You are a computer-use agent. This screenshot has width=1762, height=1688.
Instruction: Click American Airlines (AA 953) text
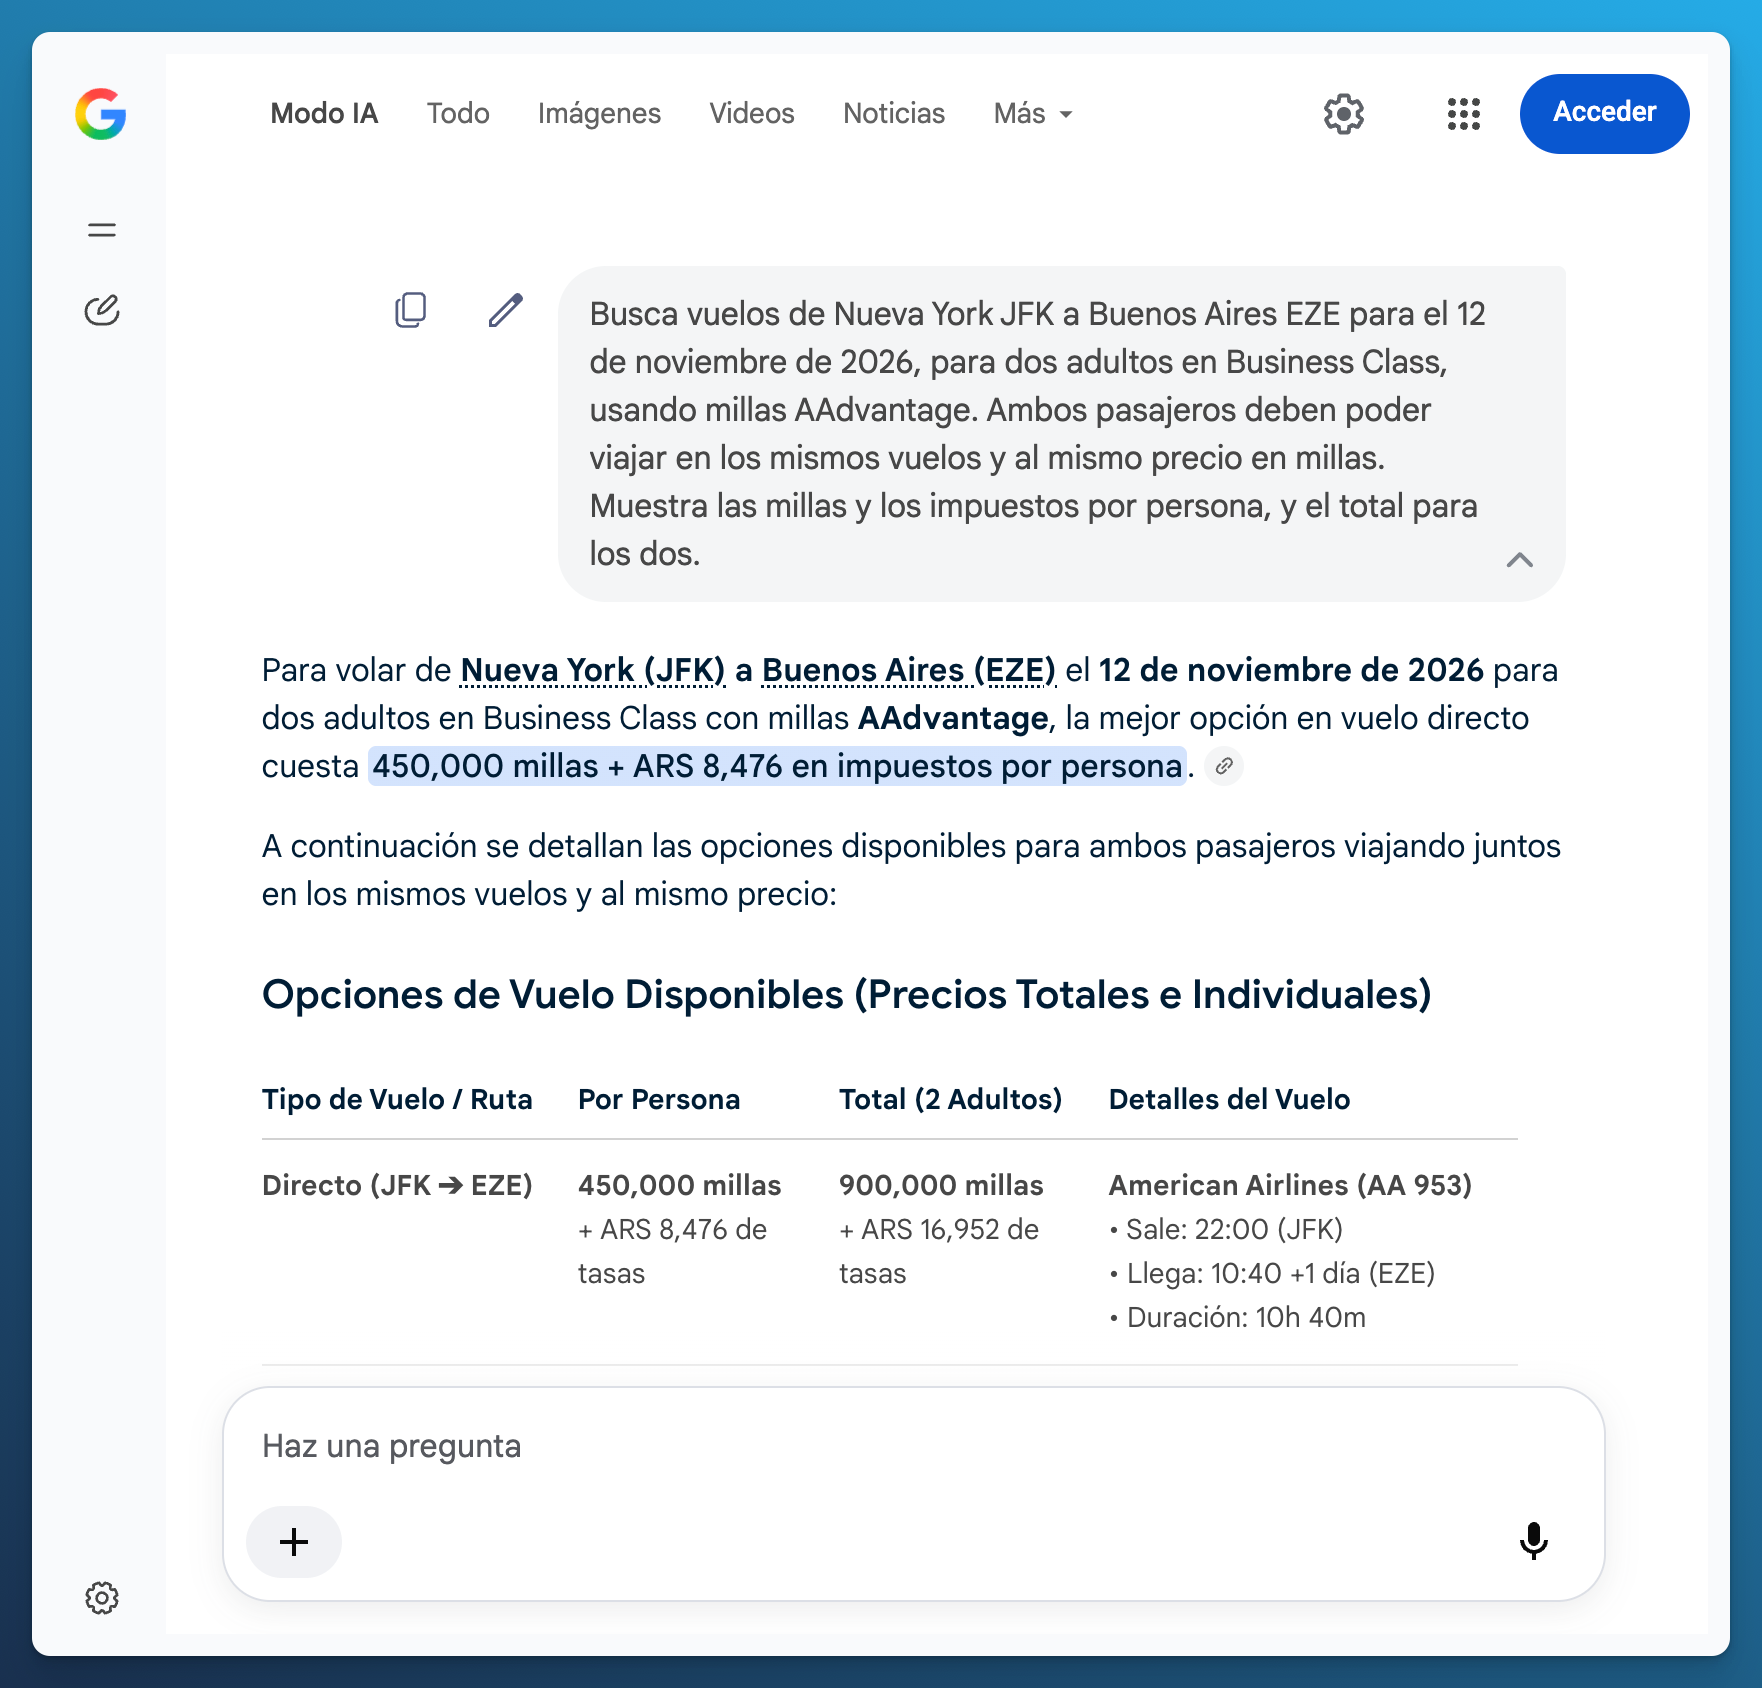[1290, 1185]
